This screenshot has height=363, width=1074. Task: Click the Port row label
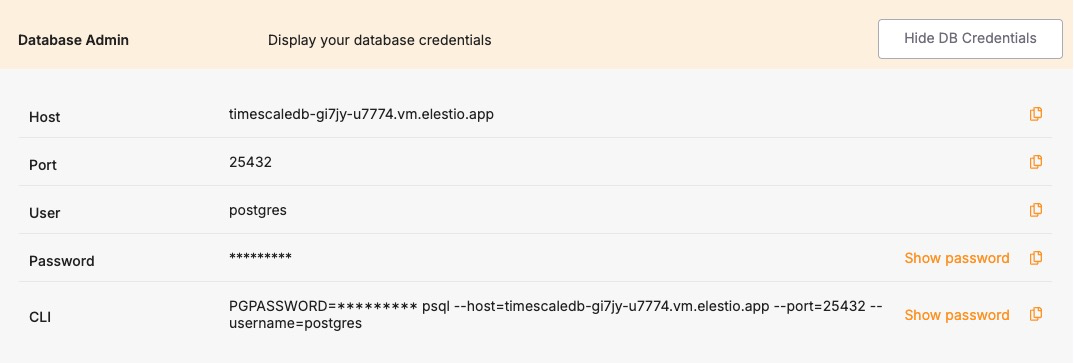click(x=42, y=165)
